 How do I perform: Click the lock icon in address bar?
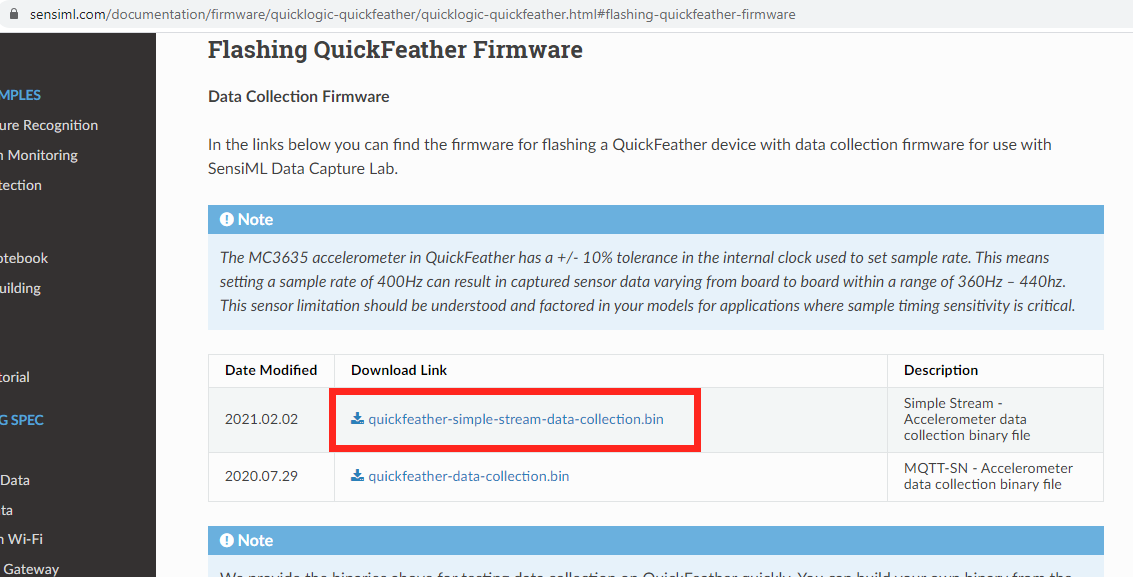point(13,14)
